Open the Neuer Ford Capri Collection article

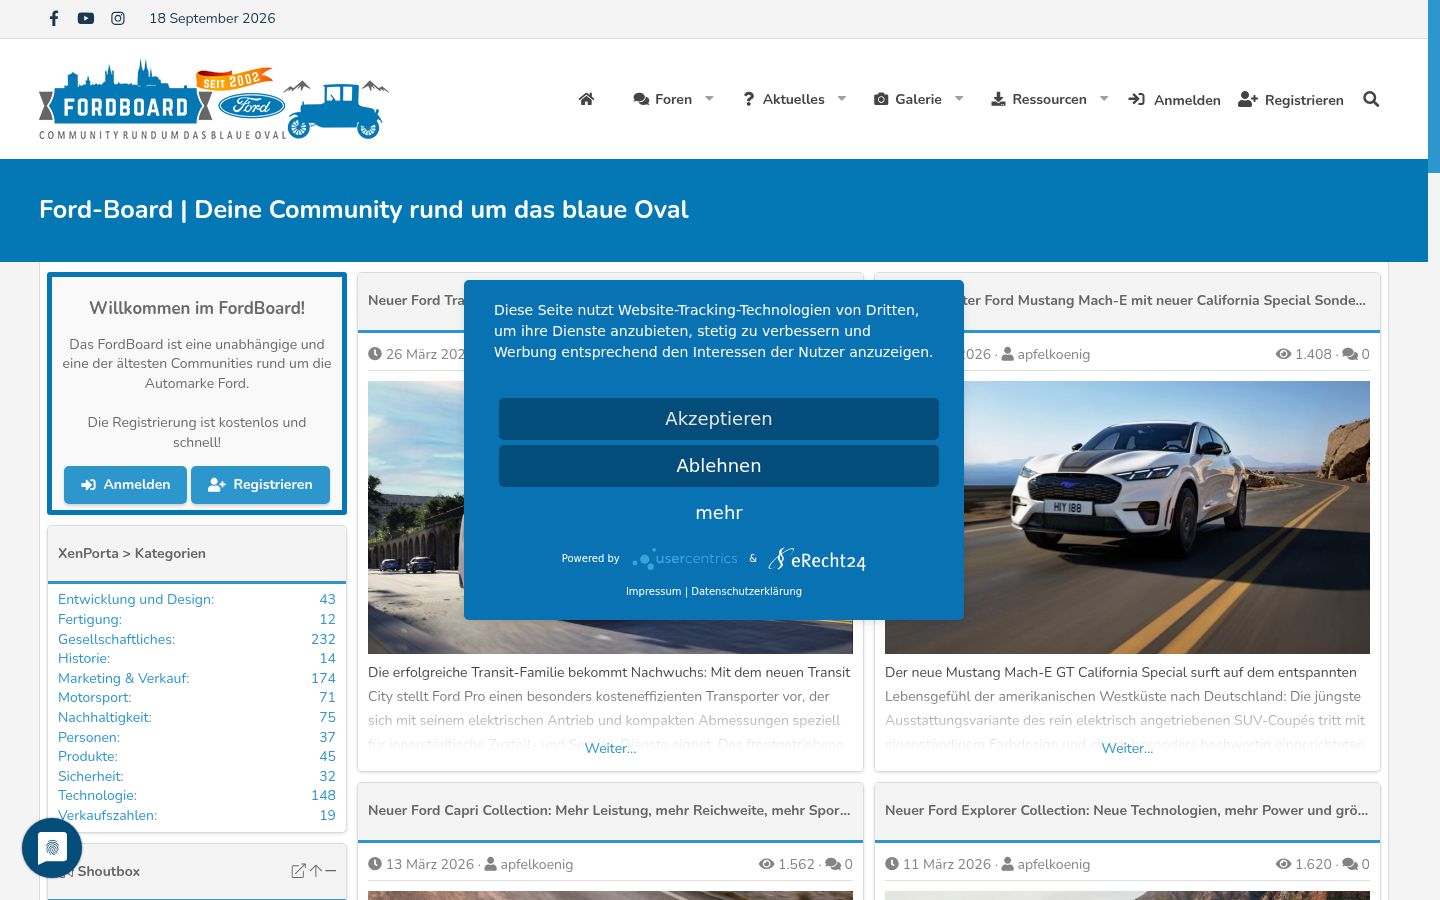(x=609, y=810)
